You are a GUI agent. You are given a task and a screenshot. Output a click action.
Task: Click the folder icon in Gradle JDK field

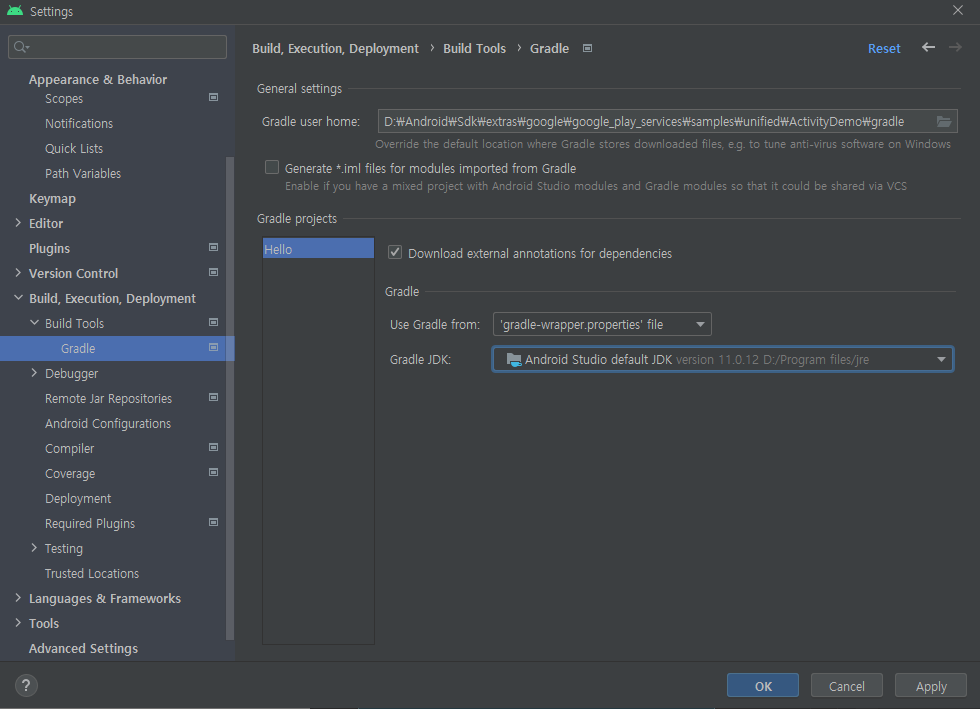click(x=514, y=360)
